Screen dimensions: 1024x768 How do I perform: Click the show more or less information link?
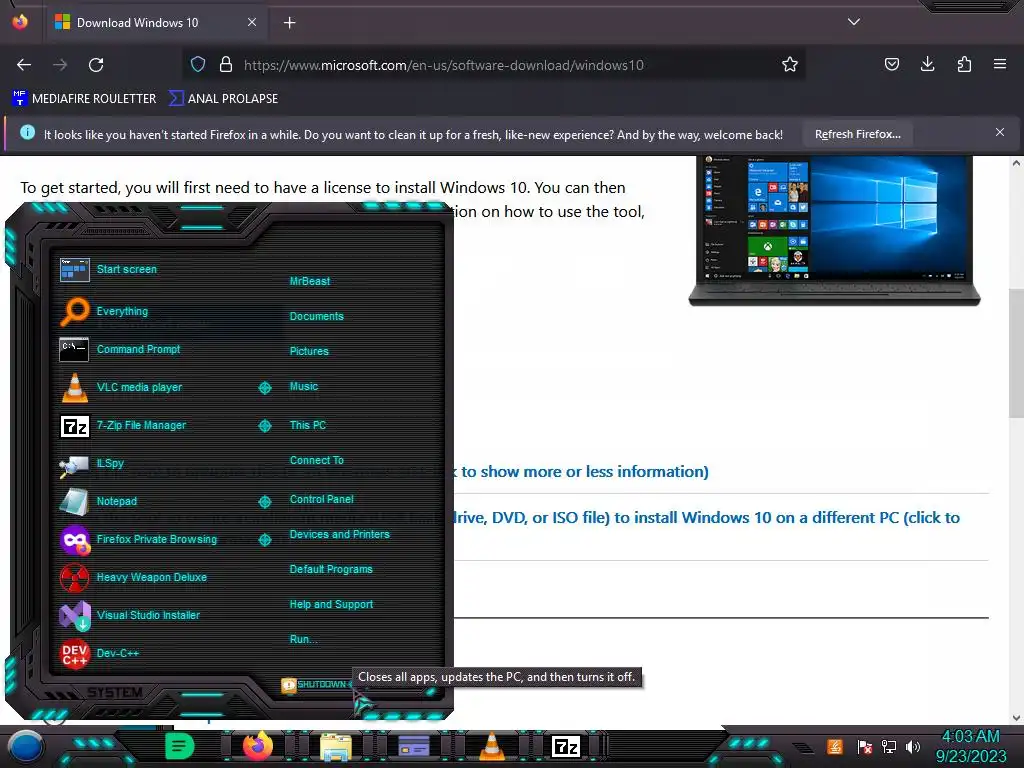pos(581,472)
